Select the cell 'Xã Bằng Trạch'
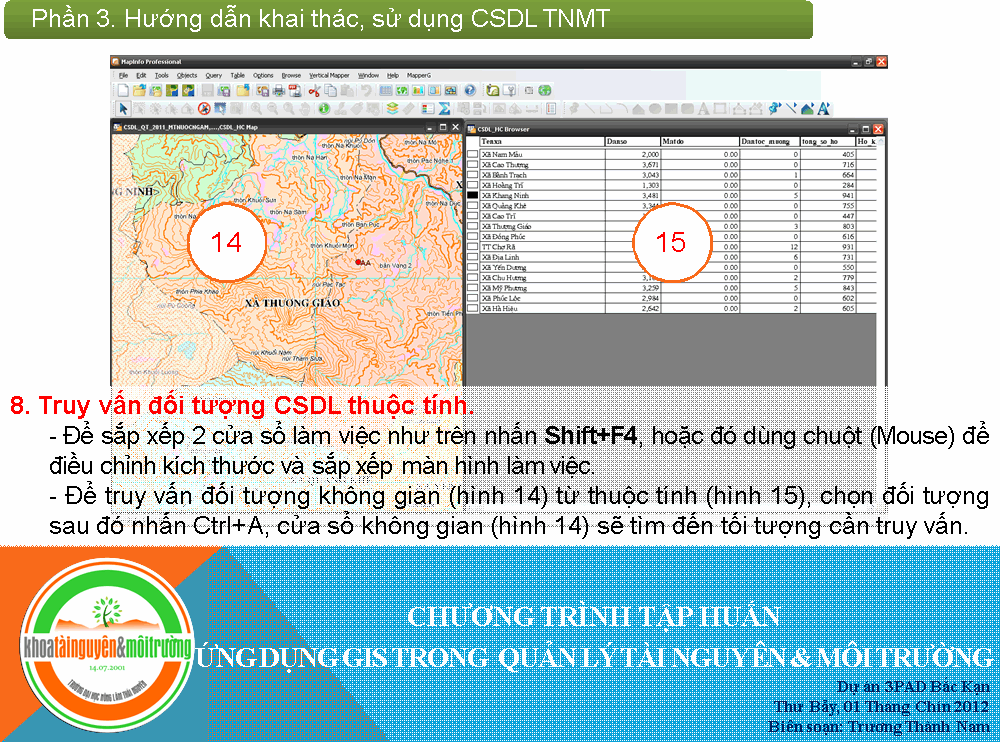The image size is (1000, 742). pyautogui.click(x=541, y=175)
